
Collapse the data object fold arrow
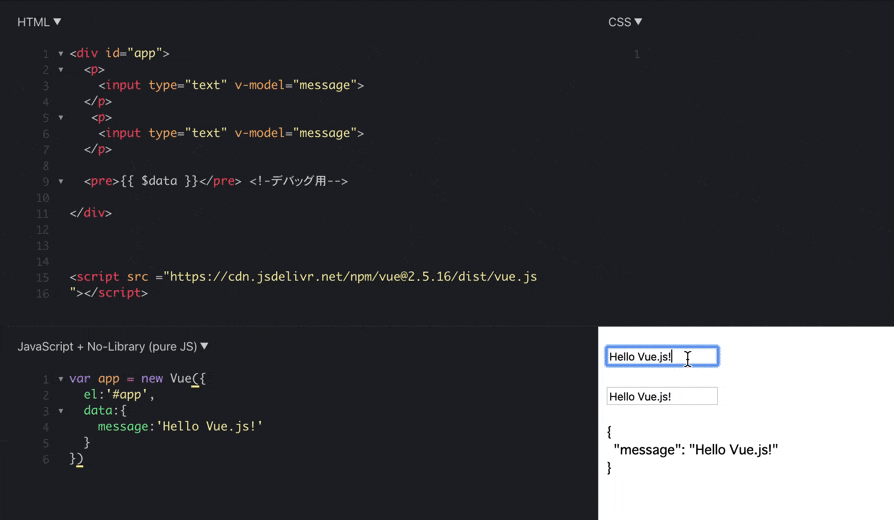(x=60, y=411)
